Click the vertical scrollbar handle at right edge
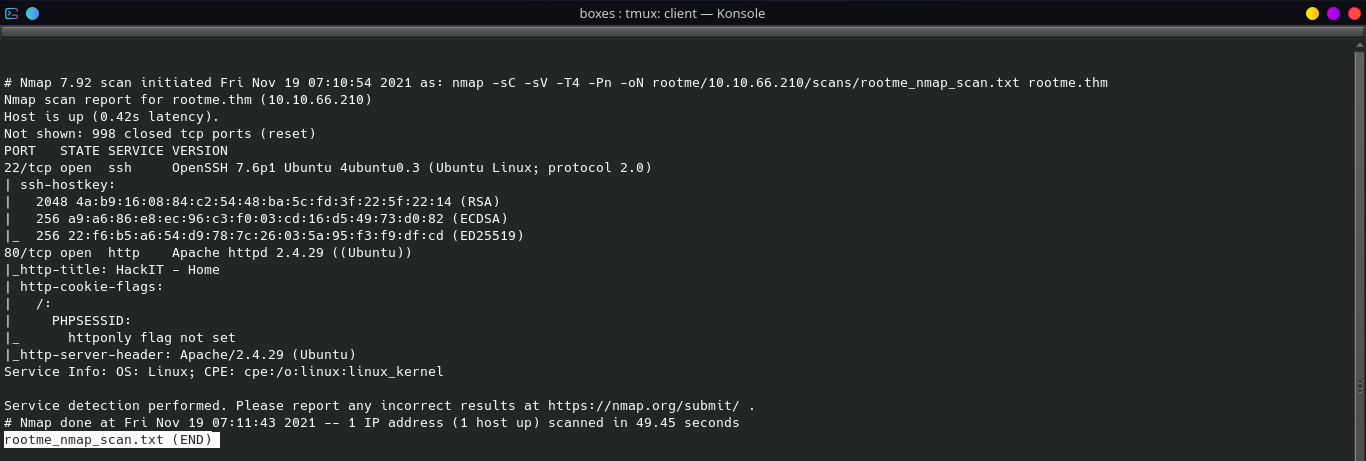Viewport: 1366px width, 461px height. pyautogui.click(x=1360, y=386)
